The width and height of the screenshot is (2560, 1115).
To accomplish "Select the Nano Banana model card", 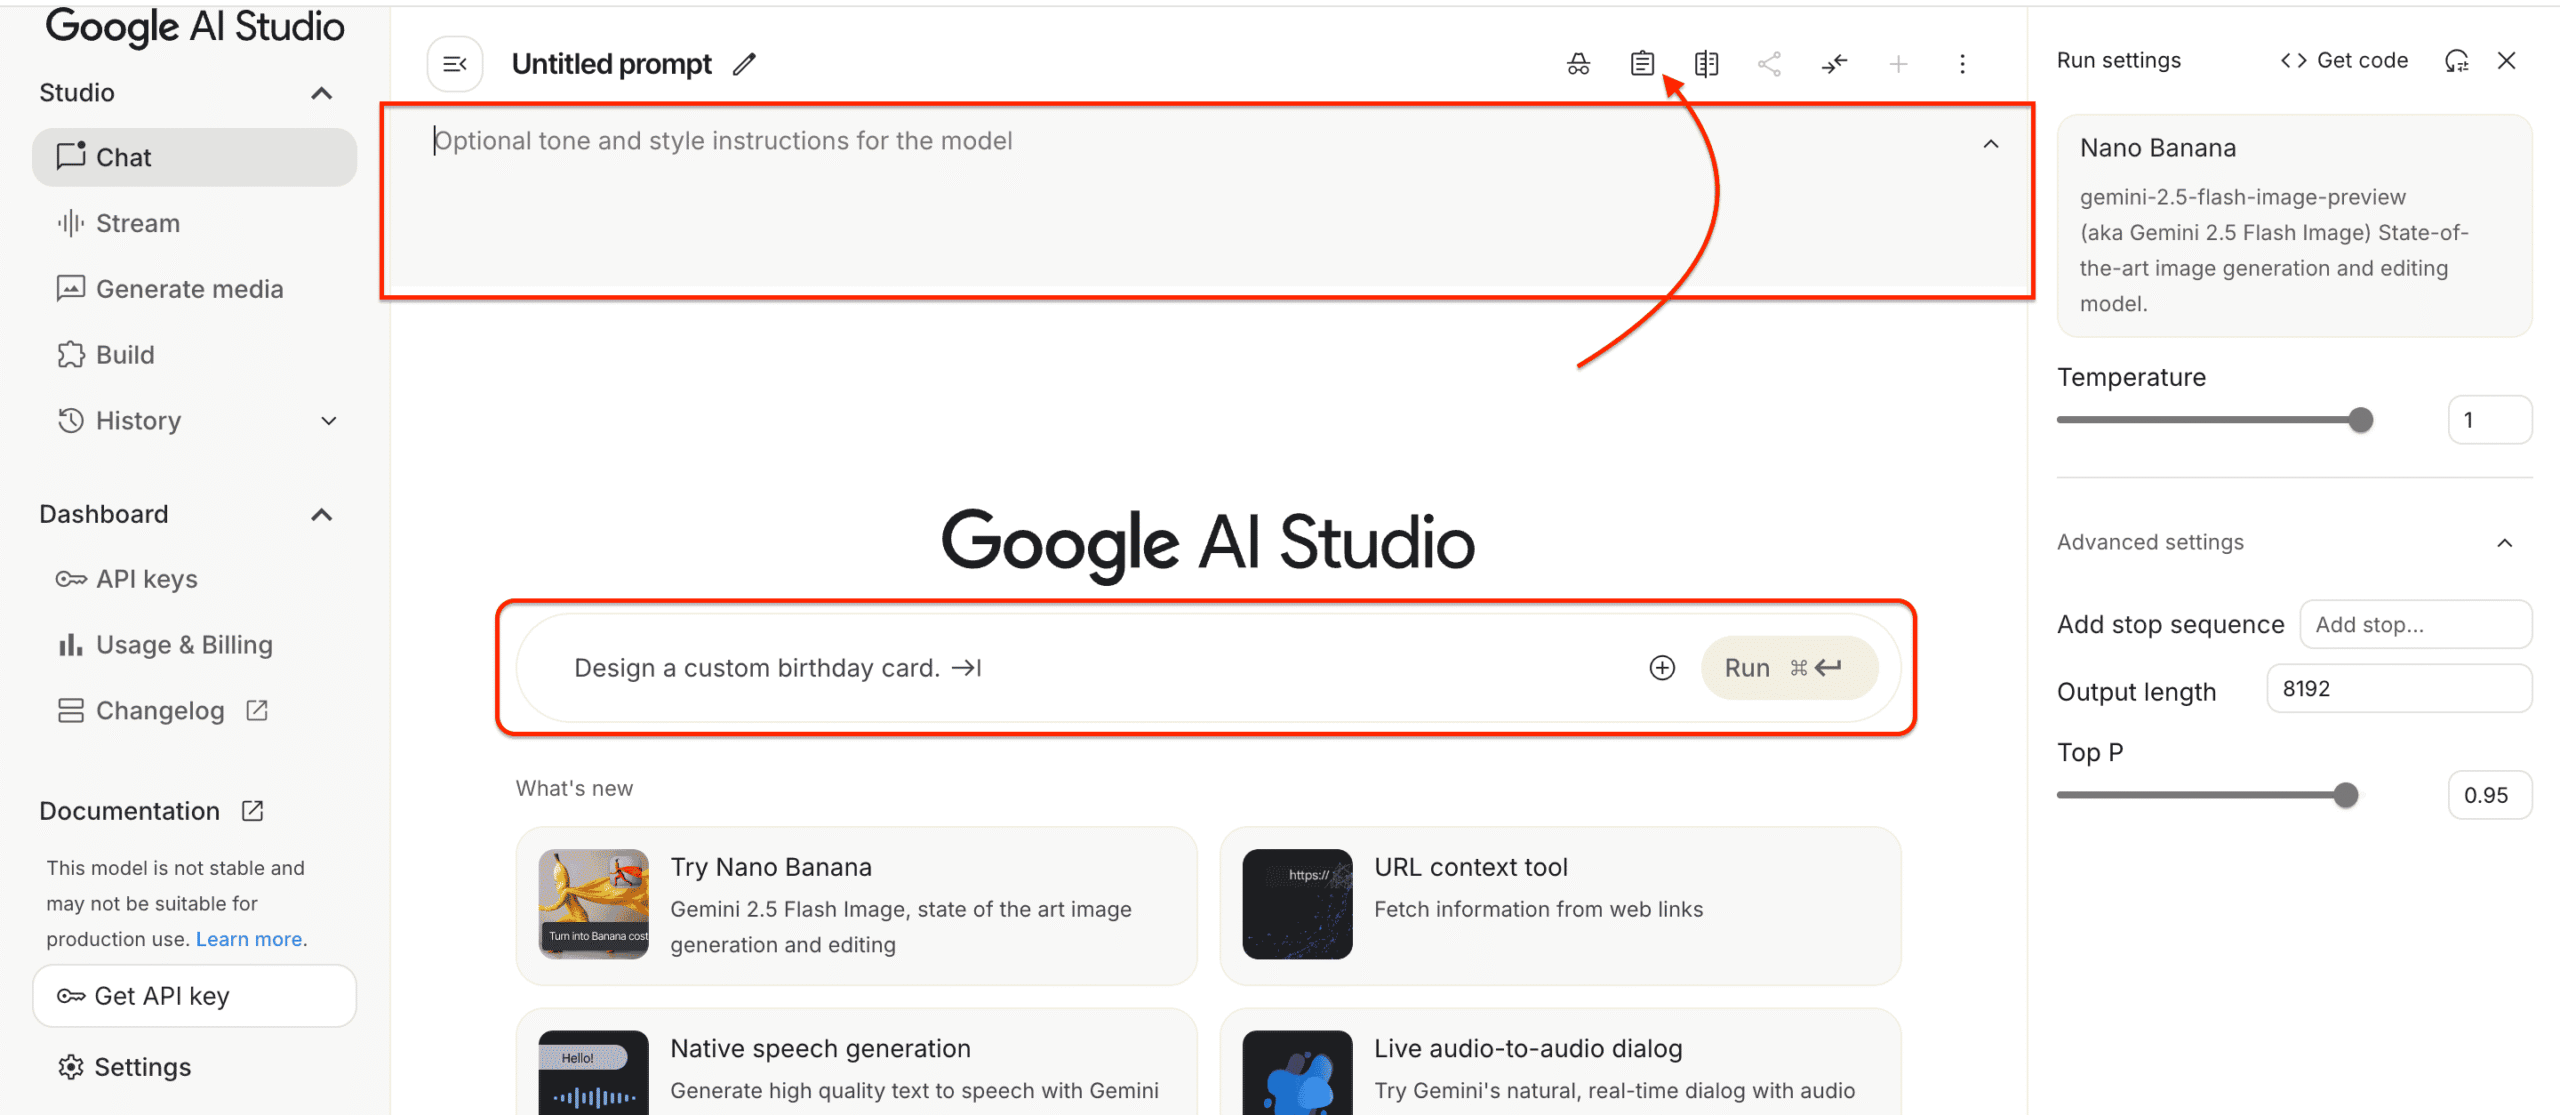I will [2294, 225].
